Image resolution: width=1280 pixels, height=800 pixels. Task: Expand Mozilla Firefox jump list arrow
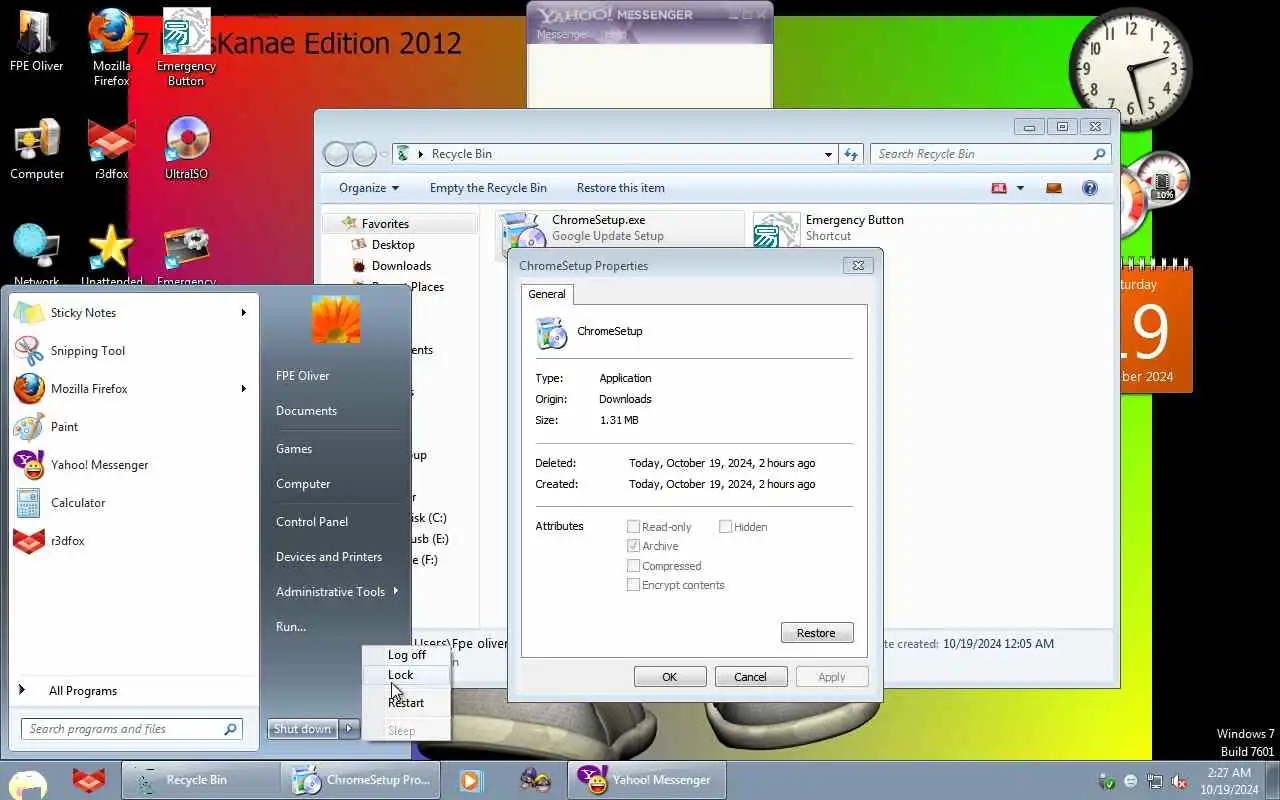[x=243, y=389]
